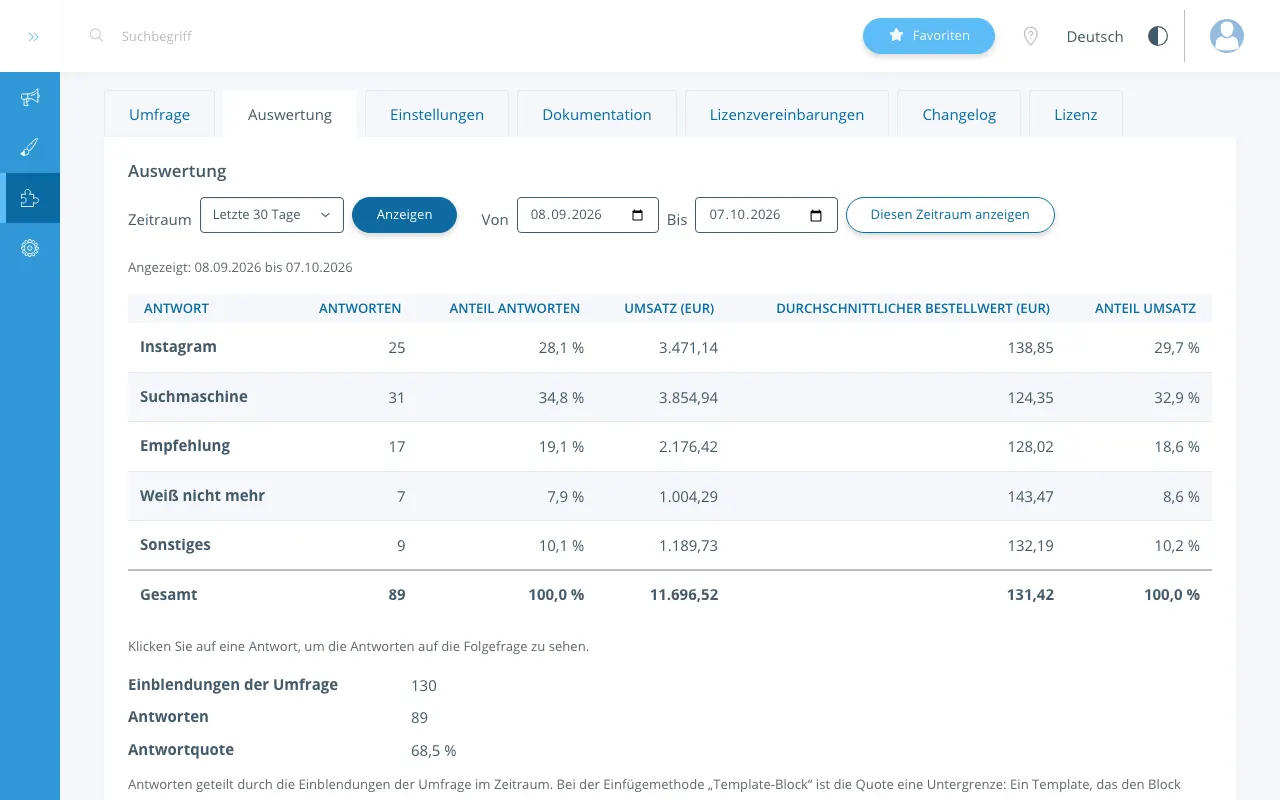The height and width of the screenshot is (800, 1280).
Task: Go to the Lizenzvereinbarungen tab
Action: 787,114
